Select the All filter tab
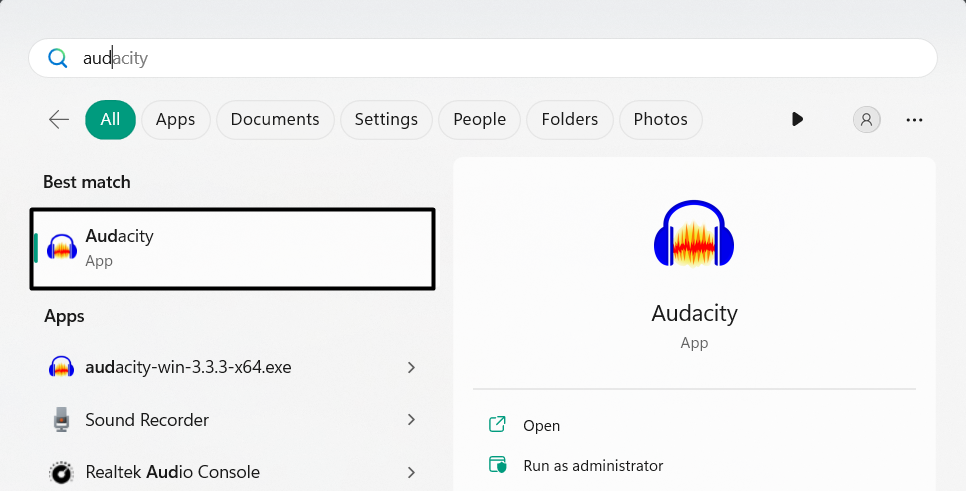Image resolution: width=966 pixels, height=491 pixels. point(110,120)
